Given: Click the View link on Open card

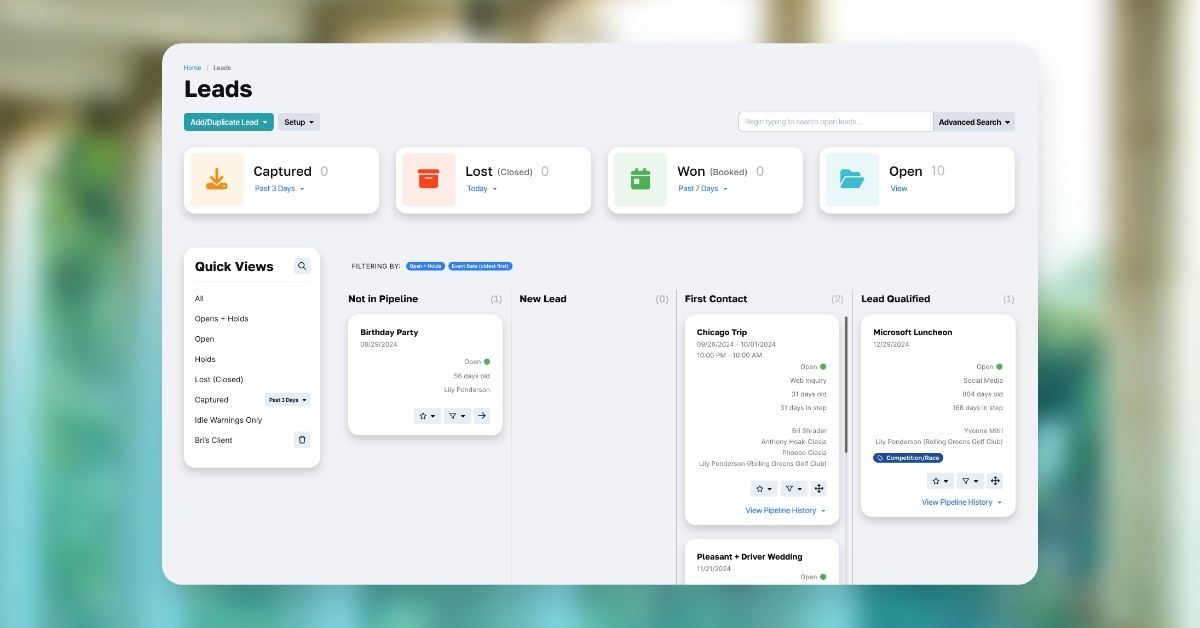Looking at the screenshot, I should point(899,188).
